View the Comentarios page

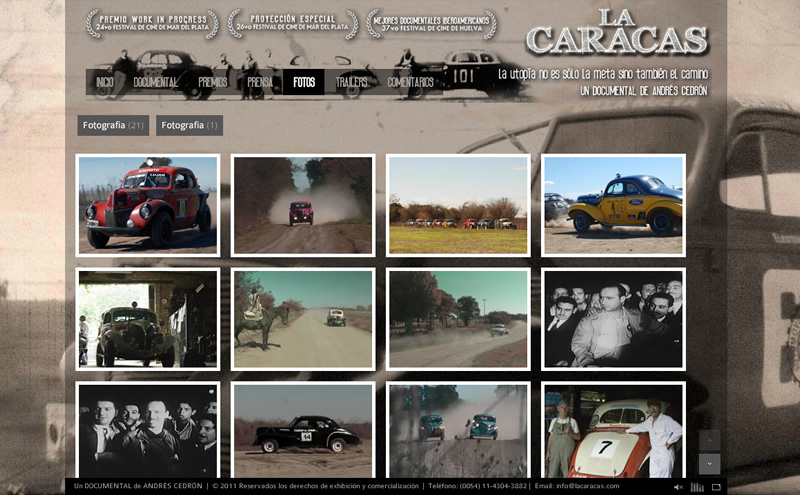click(x=410, y=82)
